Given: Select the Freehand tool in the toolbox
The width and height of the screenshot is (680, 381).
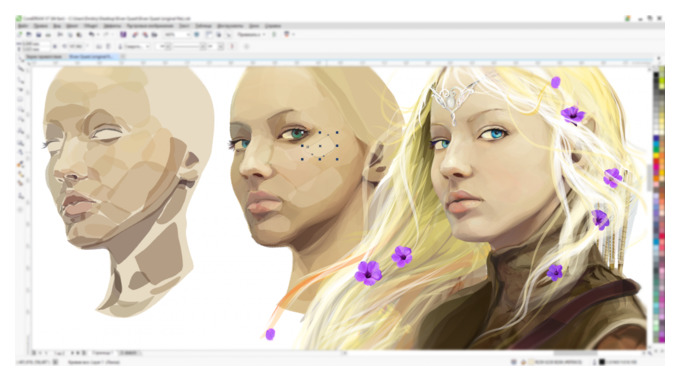Looking at the screenshot, I should pyautogui.click(x=20, y=100).
